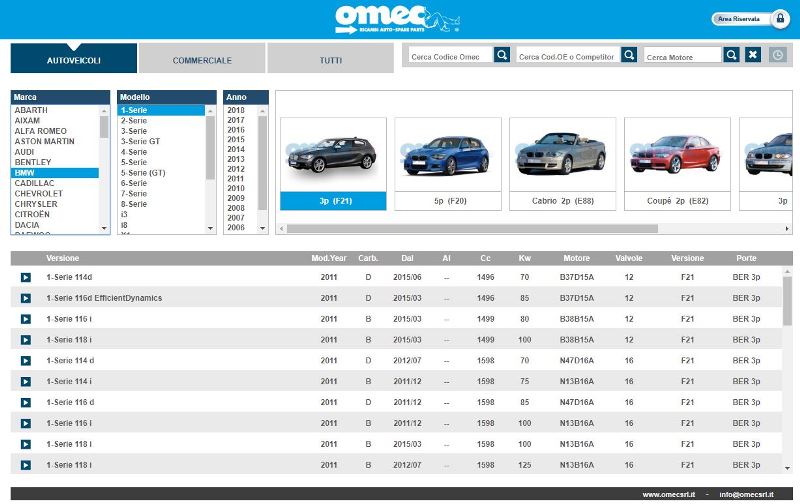This screenshot has width=800, height=504.
Task: Open details arrow for 1-Serie 116 i 1499cc
Action: pyautogui.click(x=26, y=319)
